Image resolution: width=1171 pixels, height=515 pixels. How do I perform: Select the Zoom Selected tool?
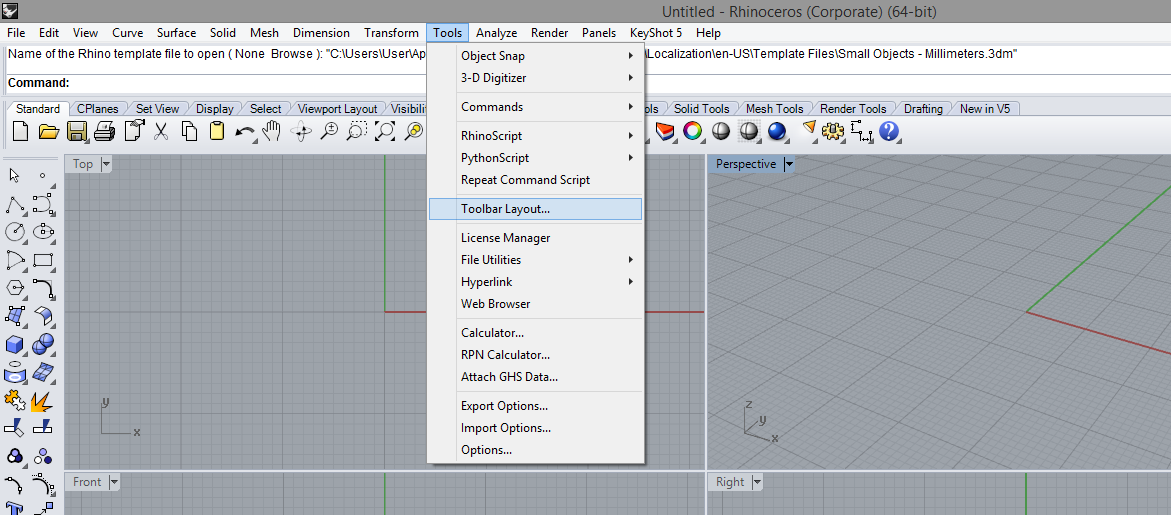[413, 131]
